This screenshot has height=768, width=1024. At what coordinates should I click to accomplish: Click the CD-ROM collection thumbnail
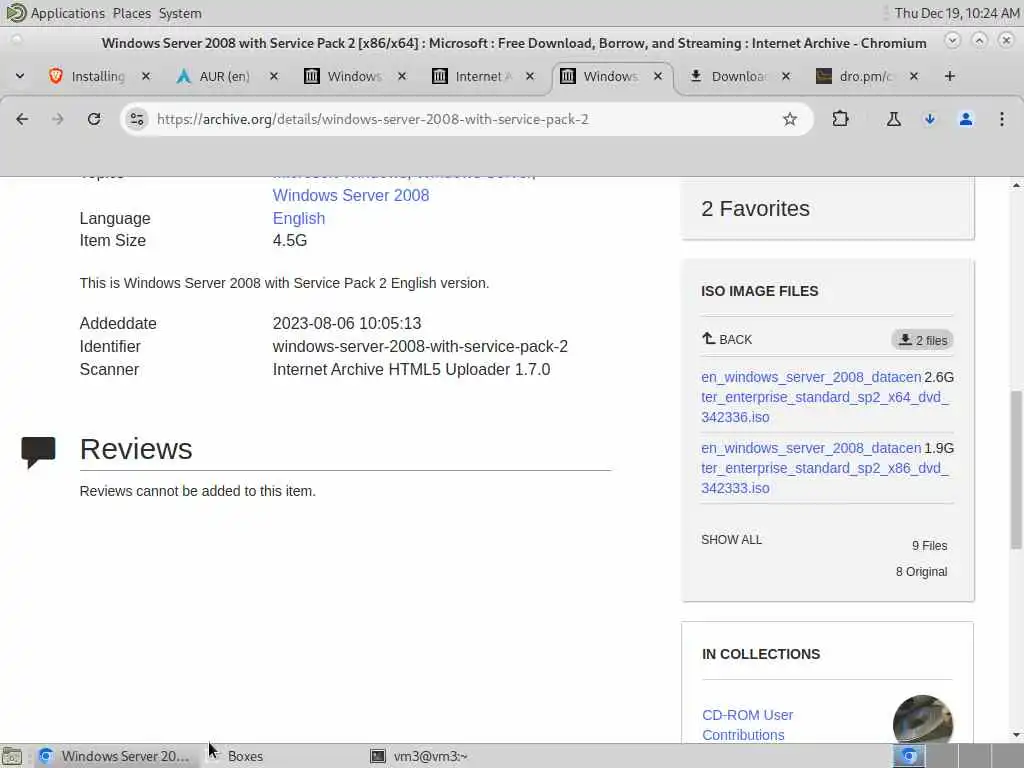[923, 720]
